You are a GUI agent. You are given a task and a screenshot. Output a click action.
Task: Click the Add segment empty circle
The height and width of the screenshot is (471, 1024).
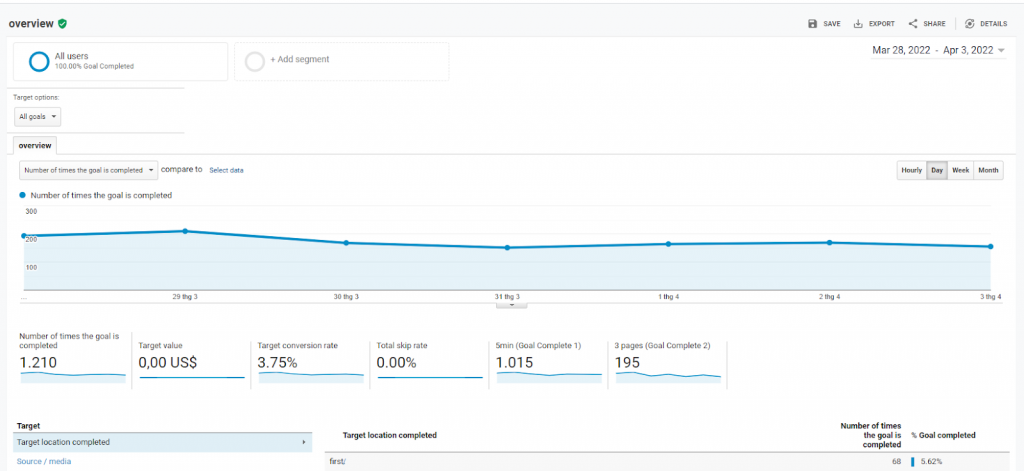coord(255,61)
